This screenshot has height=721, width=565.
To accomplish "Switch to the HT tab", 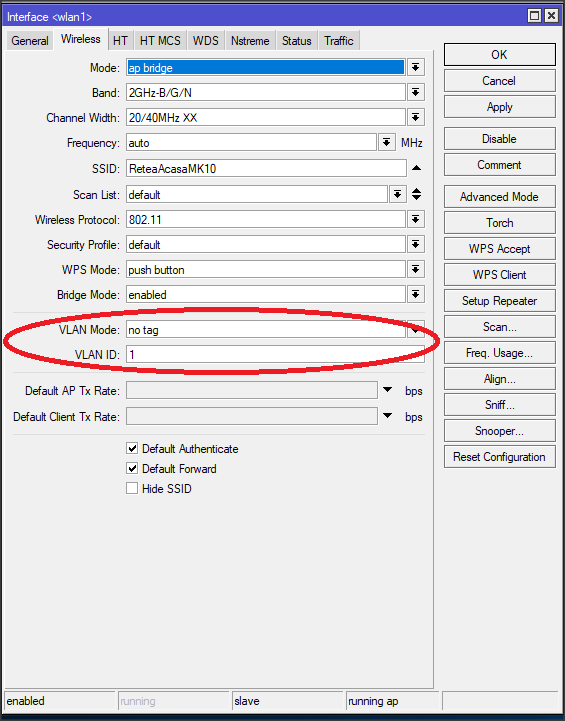I will (120, 40).
